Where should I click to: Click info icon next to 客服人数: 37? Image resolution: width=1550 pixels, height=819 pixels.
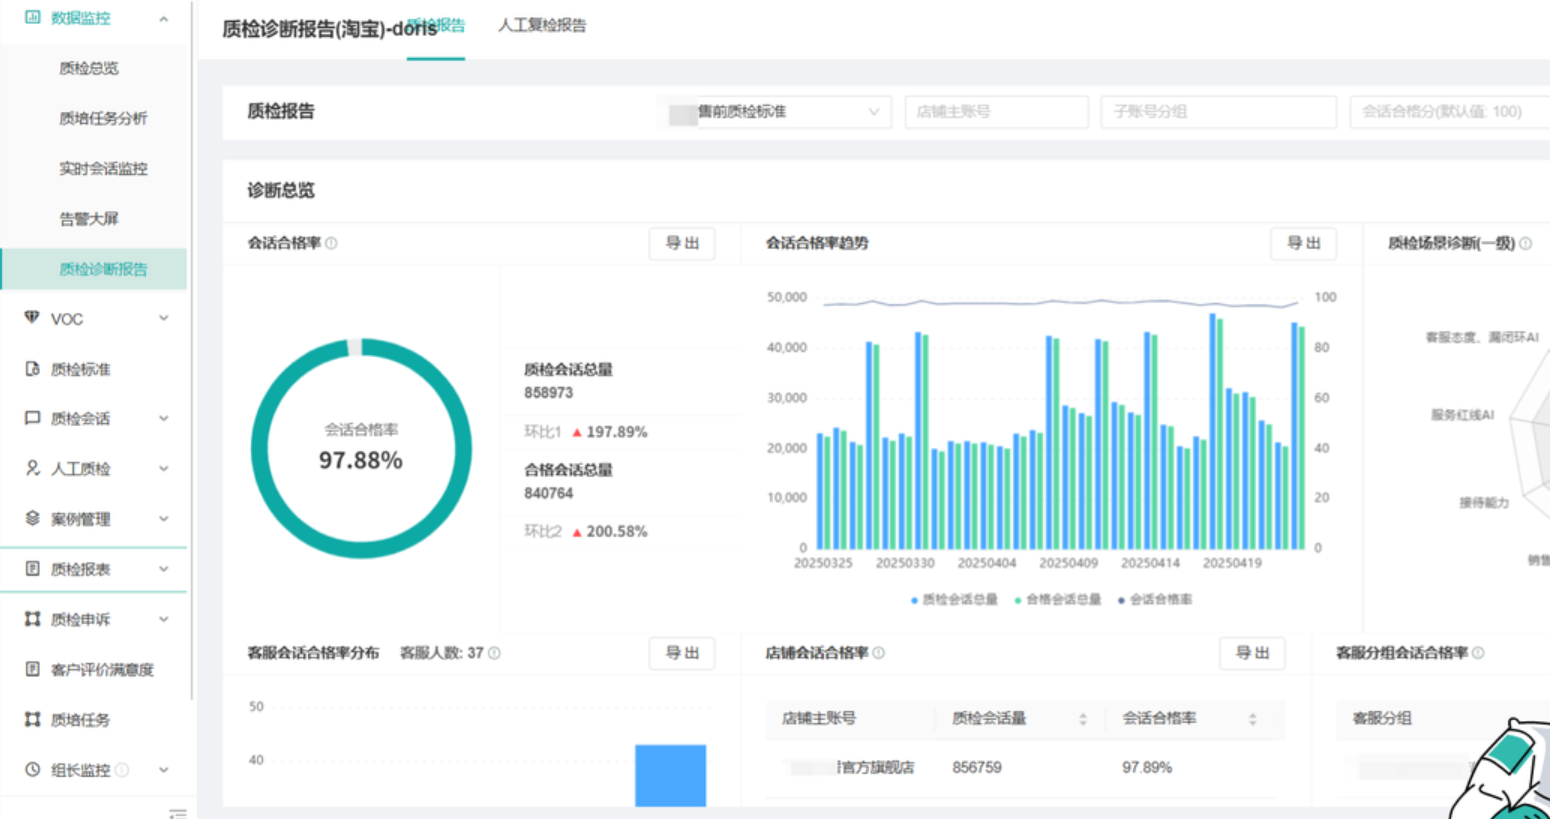pos(494,653)
